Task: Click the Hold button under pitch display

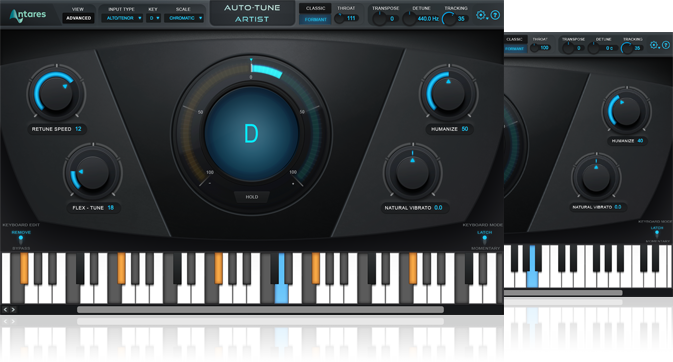Action: tap(252, 197)
